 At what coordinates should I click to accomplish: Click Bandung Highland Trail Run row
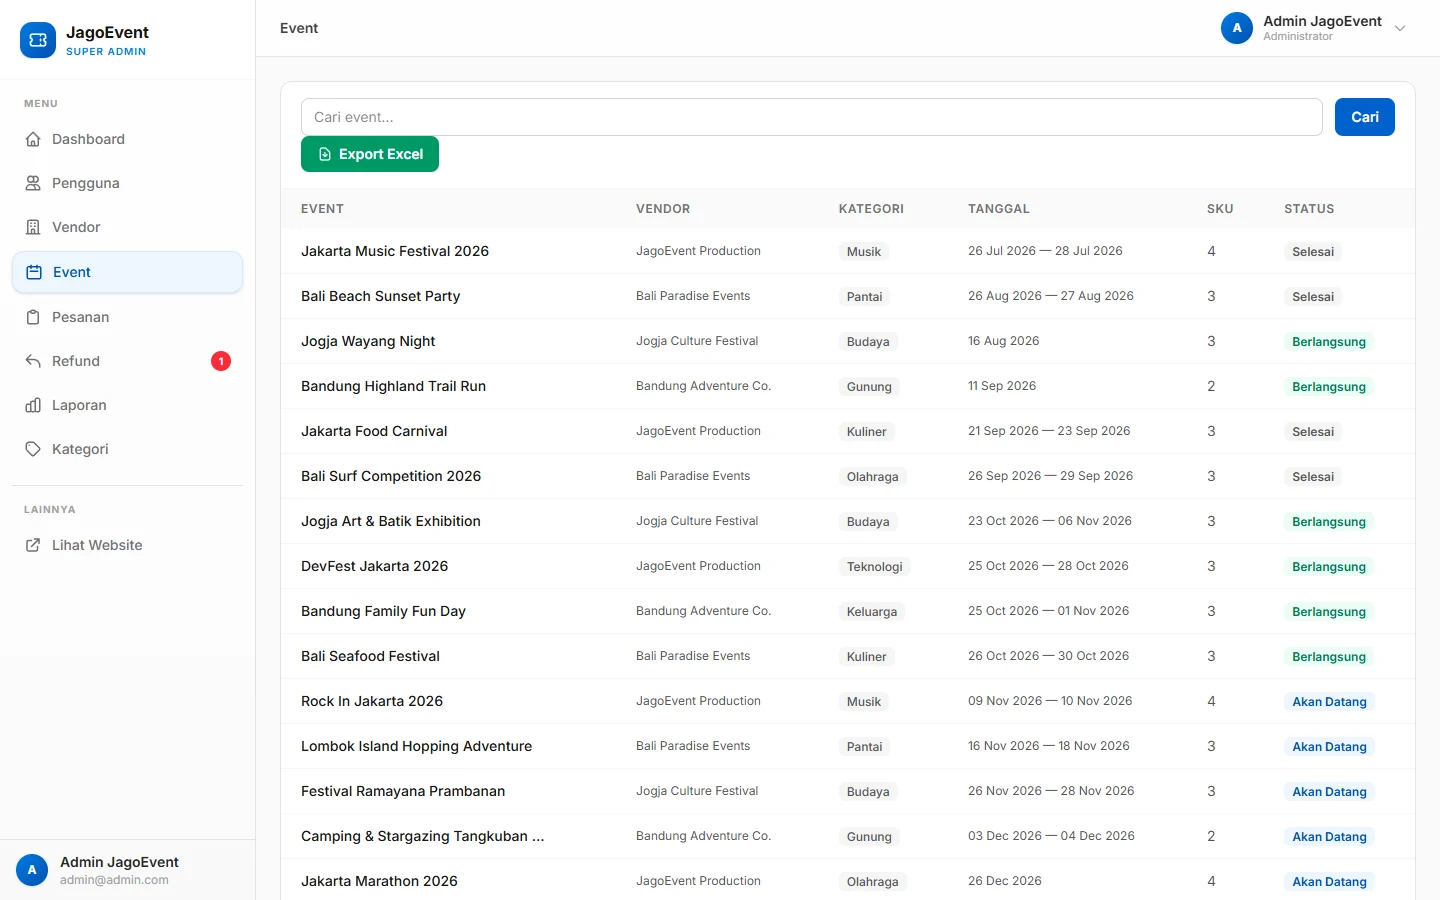(x=848, y=386)
